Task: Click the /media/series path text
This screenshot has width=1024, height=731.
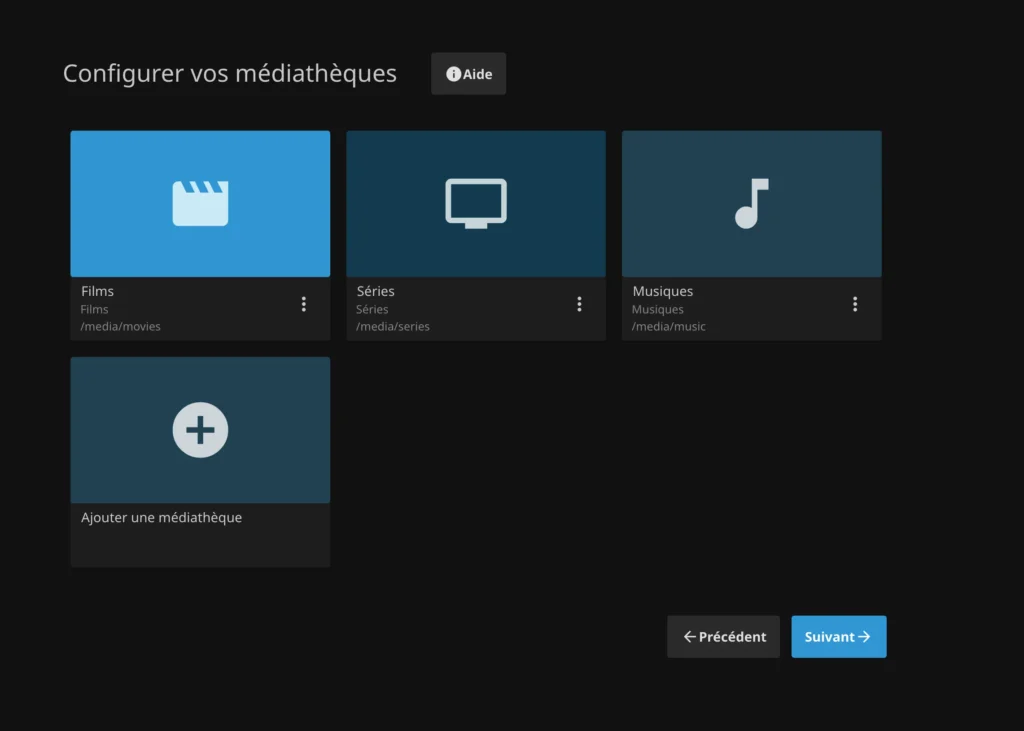Action: tap(393, 327)
